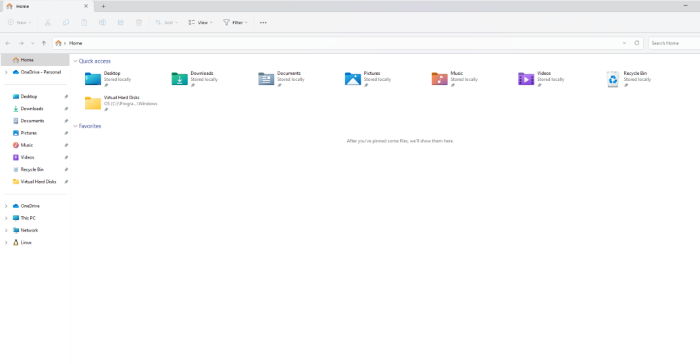Open the See more ellipsis menu
700x364 pixels.
(x=263, y=22)
